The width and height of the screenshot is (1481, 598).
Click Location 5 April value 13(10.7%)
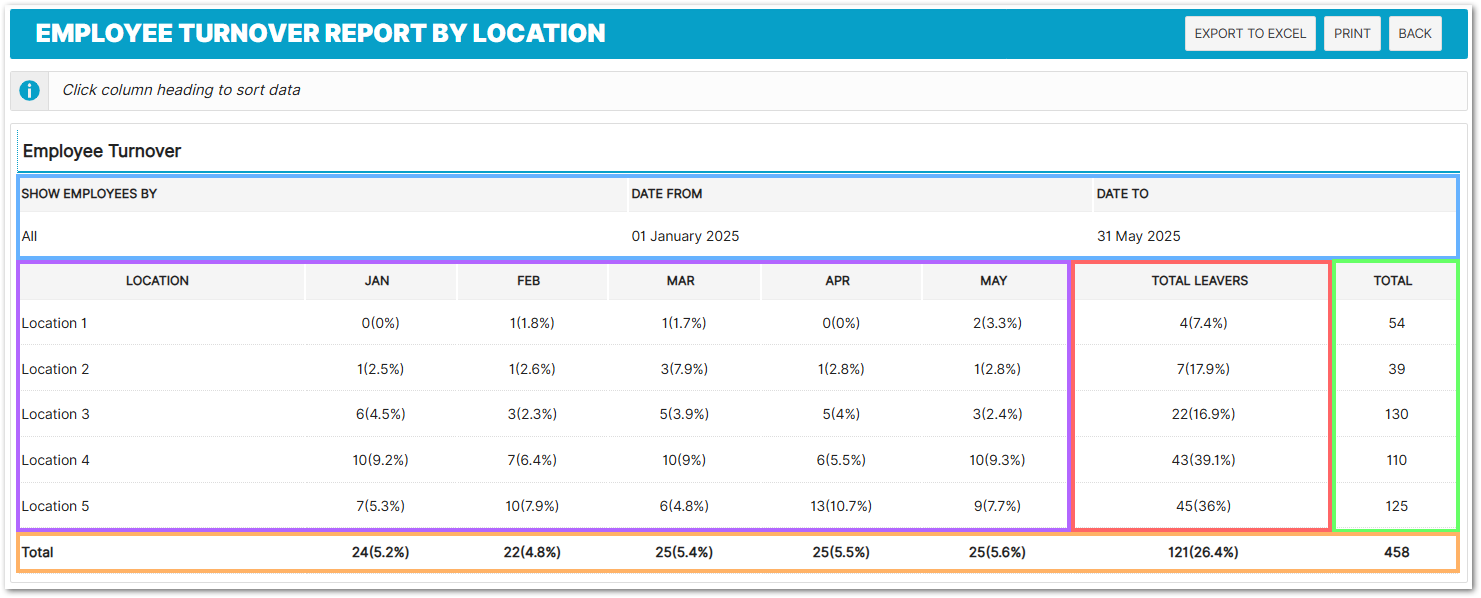pos(838,506)
